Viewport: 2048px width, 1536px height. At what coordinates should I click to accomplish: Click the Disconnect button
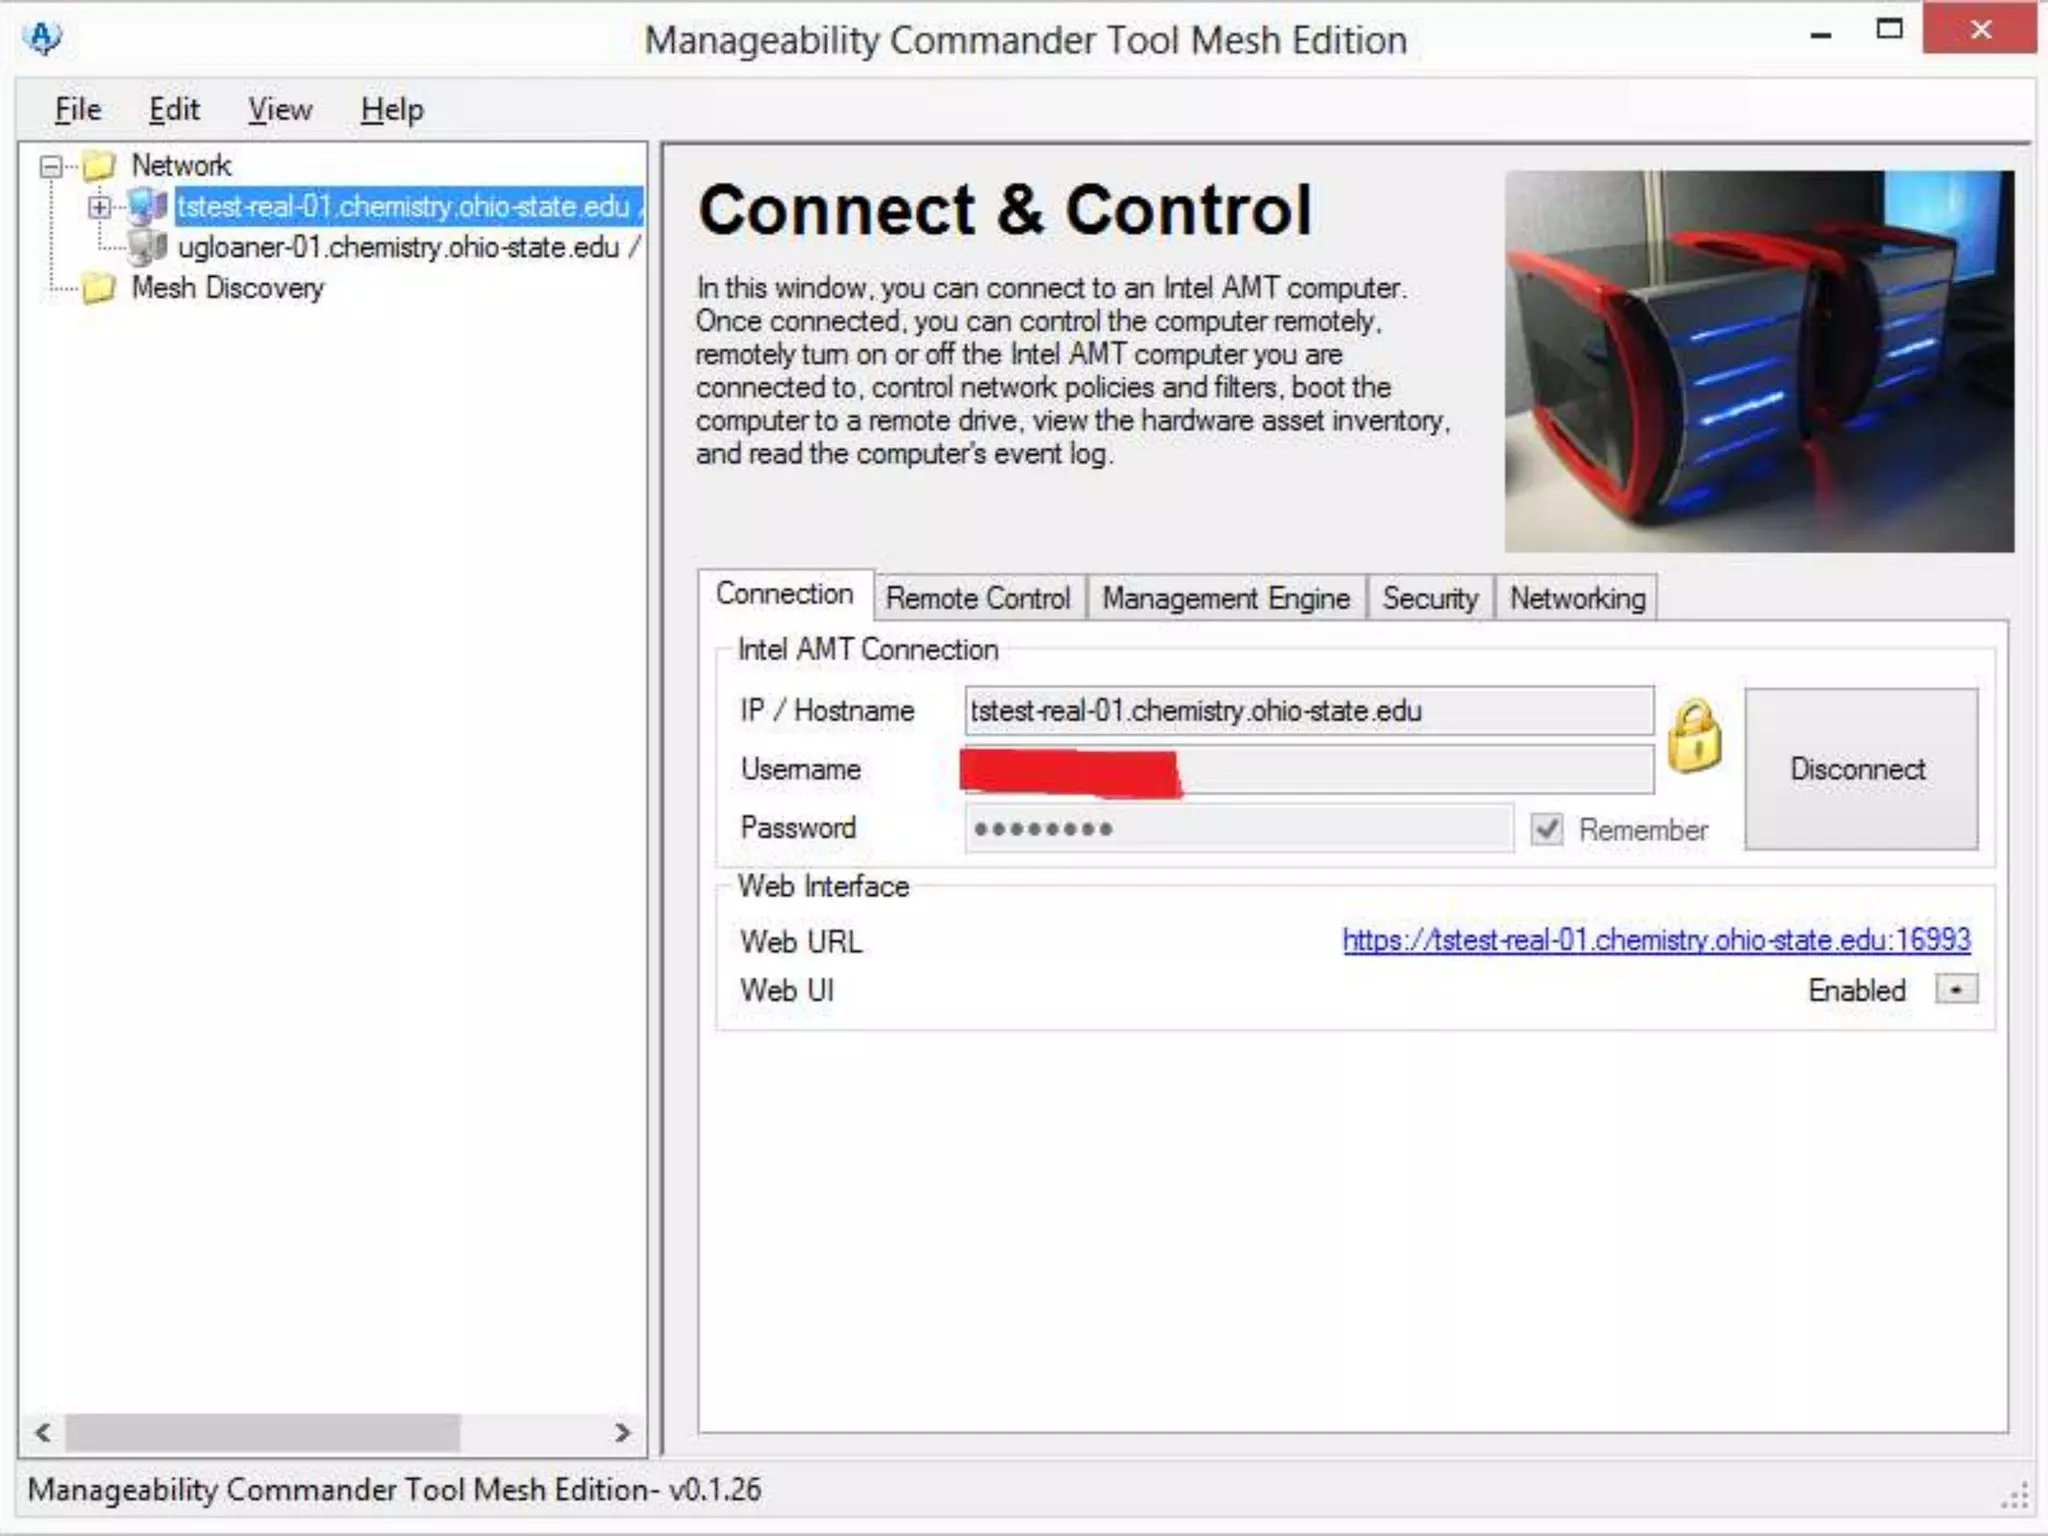tap(1860, 769)
